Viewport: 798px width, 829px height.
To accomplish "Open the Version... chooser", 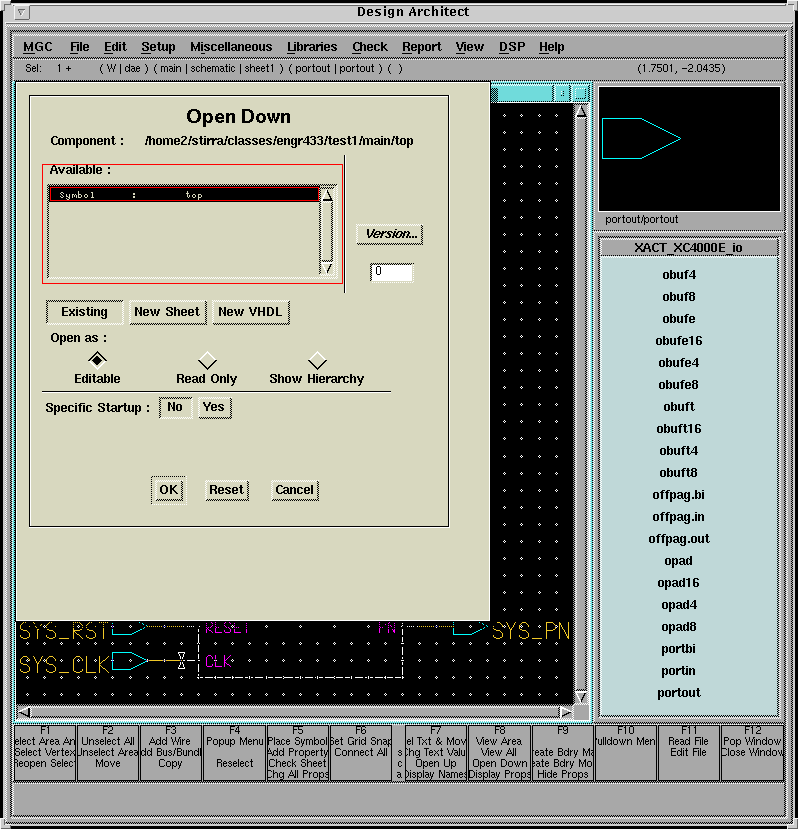I will [x=390, y=234].
